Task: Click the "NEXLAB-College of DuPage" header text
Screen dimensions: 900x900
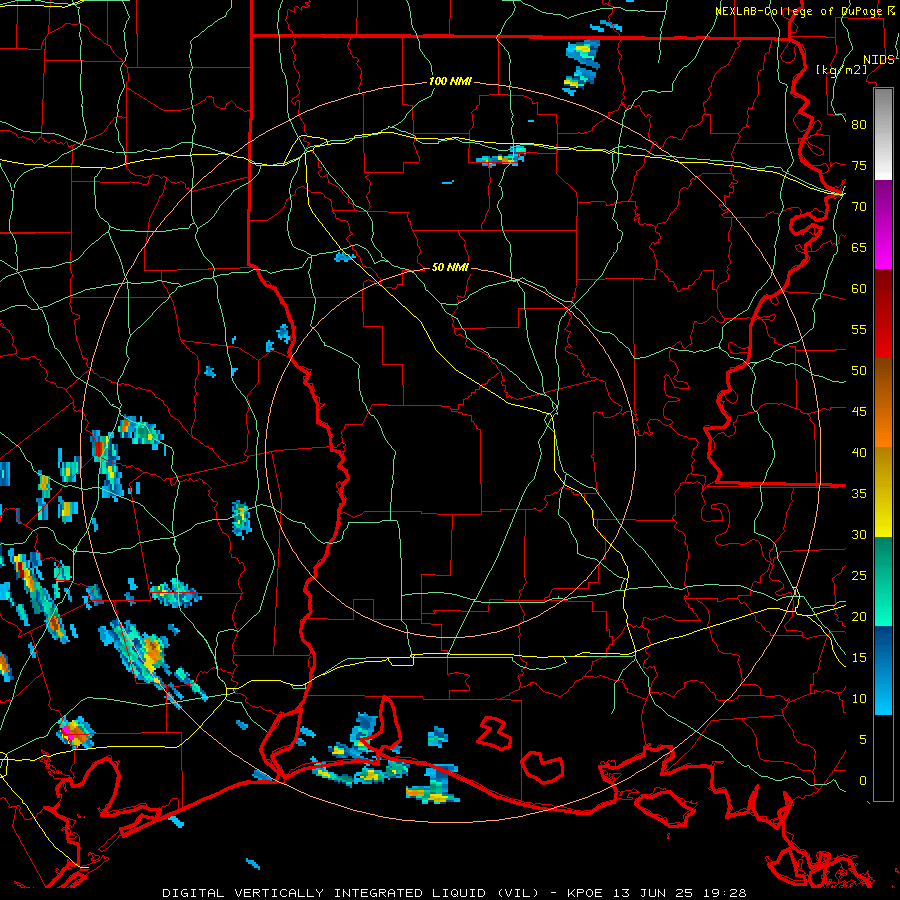Action: [x=798, y=11]
